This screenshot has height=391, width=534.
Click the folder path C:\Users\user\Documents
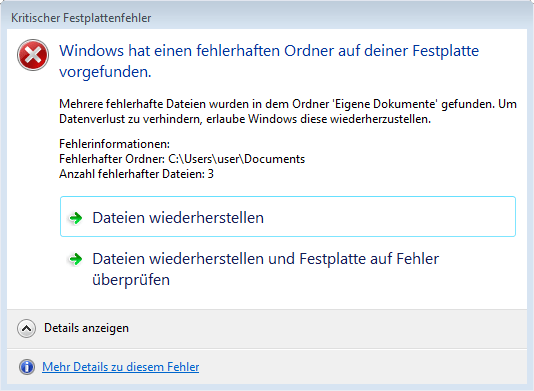pyautogui.click(x=237, y=159)
